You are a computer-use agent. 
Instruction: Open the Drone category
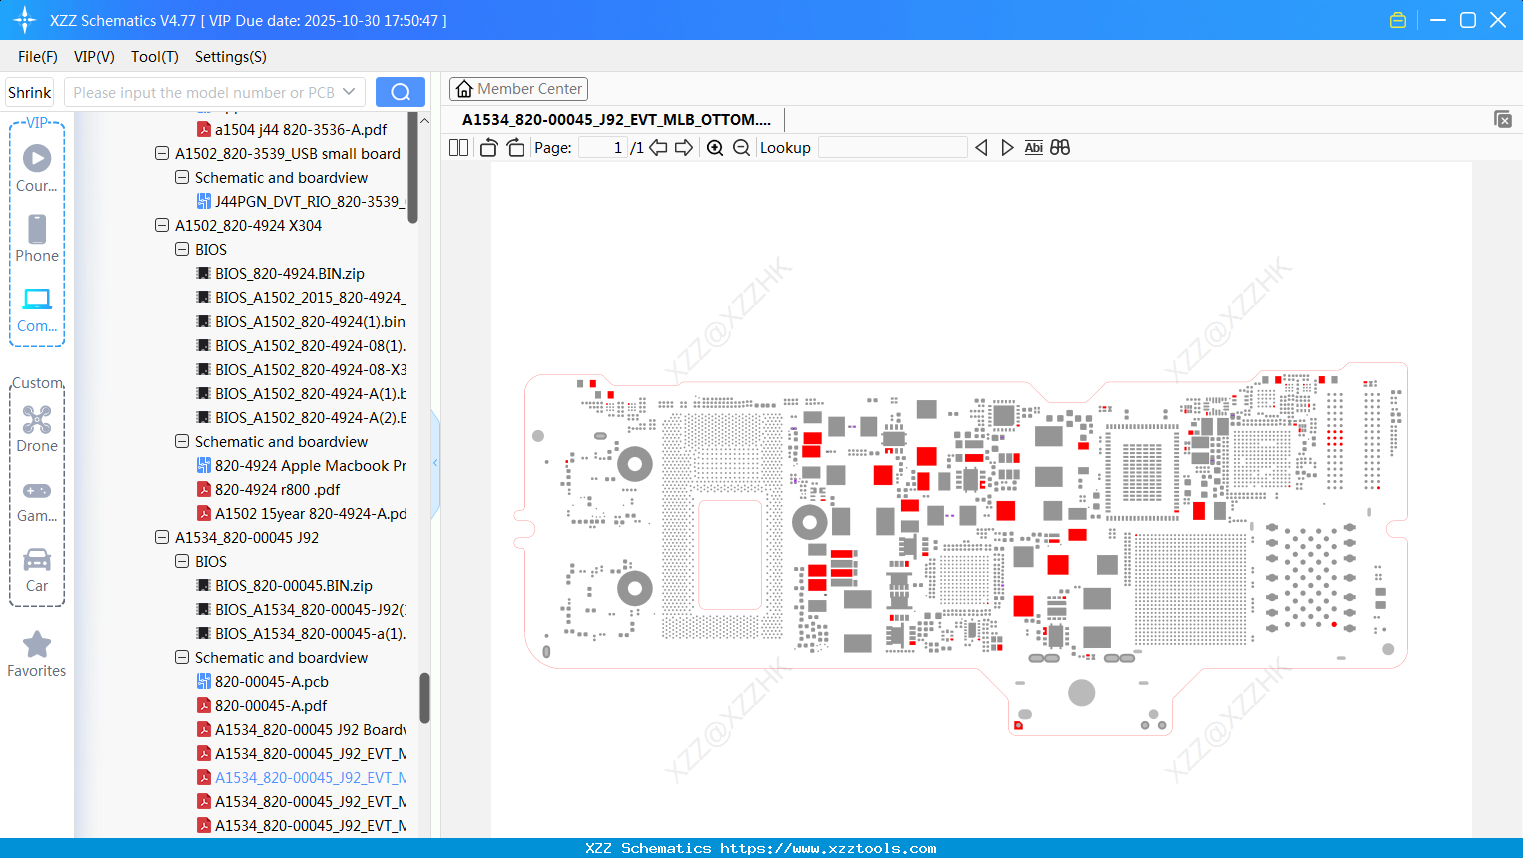pos(37,429)
